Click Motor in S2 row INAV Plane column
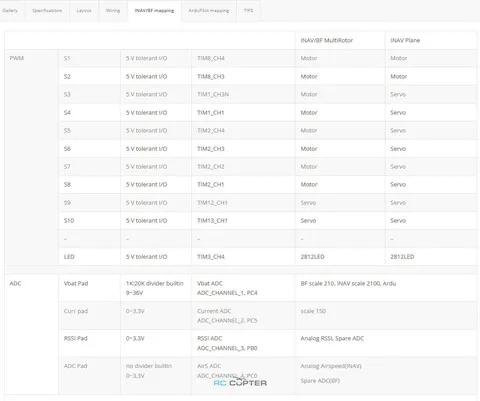480x401 pixels. click(399, 77)
